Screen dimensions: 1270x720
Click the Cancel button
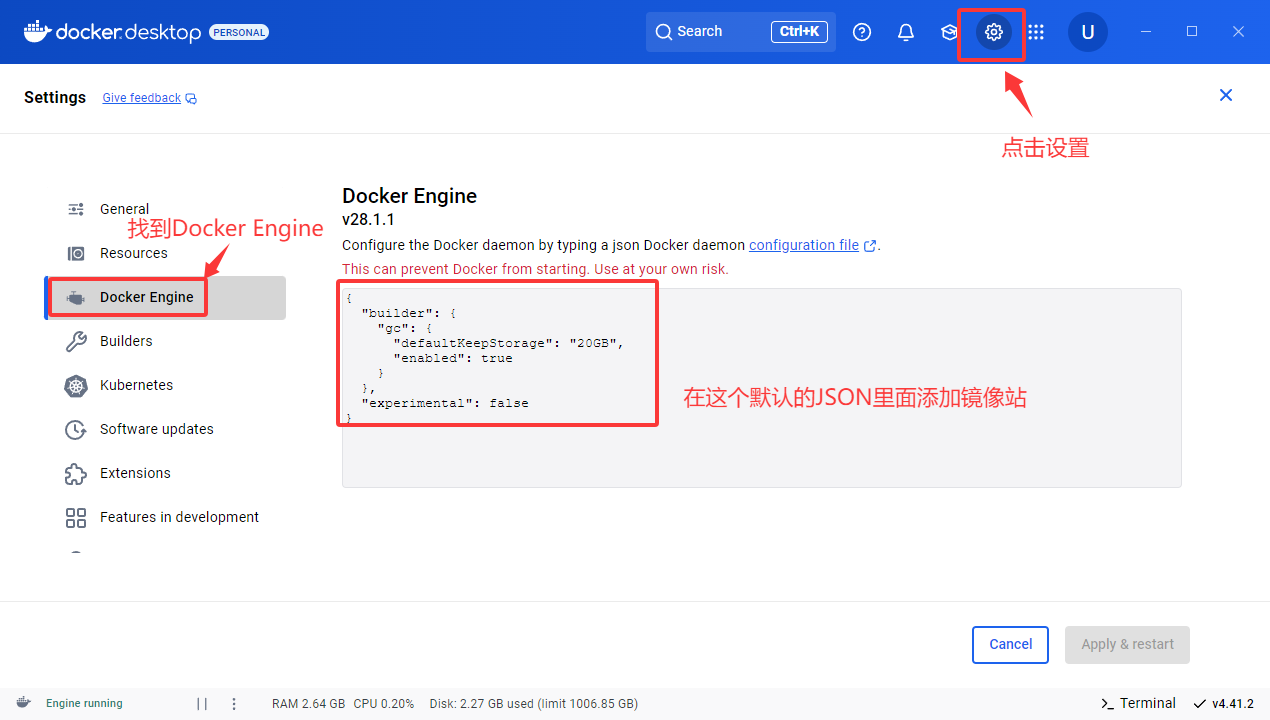[x=1010, y=645]
